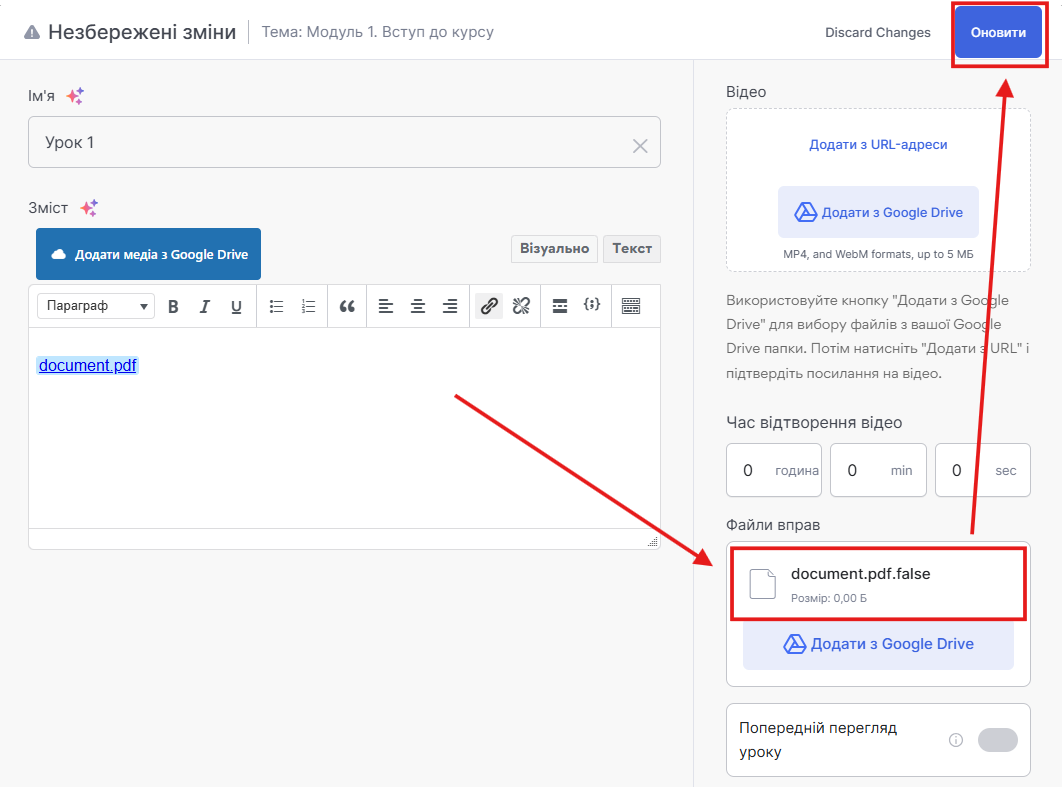Click Додати медіа з Google Drive button
Screen dimensions: 1062x787
(x=148, y=255)
